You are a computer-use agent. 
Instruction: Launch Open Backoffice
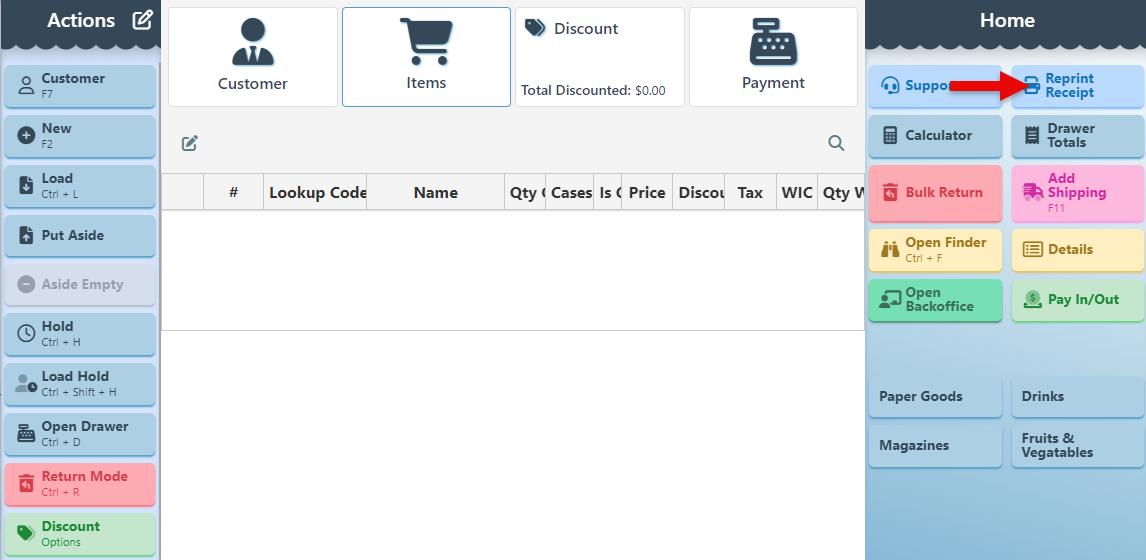[x=934, y=300]
